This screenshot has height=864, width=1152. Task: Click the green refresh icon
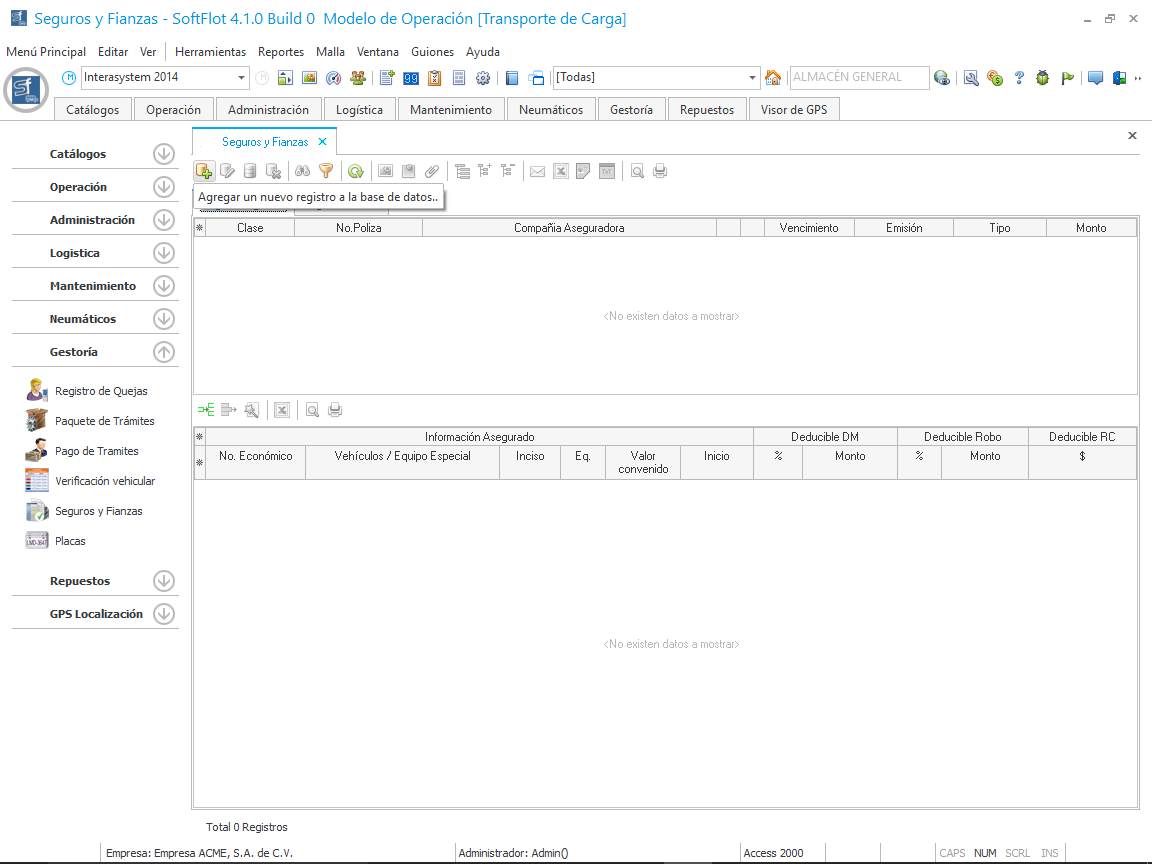[355, 171]
